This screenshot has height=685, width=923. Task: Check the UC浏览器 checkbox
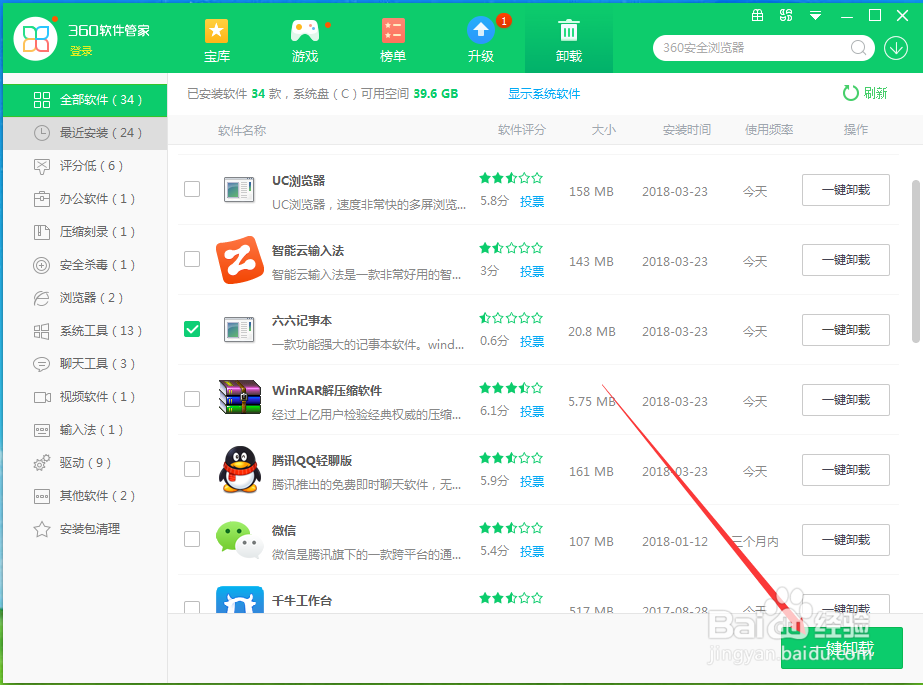tap(192, 189)
